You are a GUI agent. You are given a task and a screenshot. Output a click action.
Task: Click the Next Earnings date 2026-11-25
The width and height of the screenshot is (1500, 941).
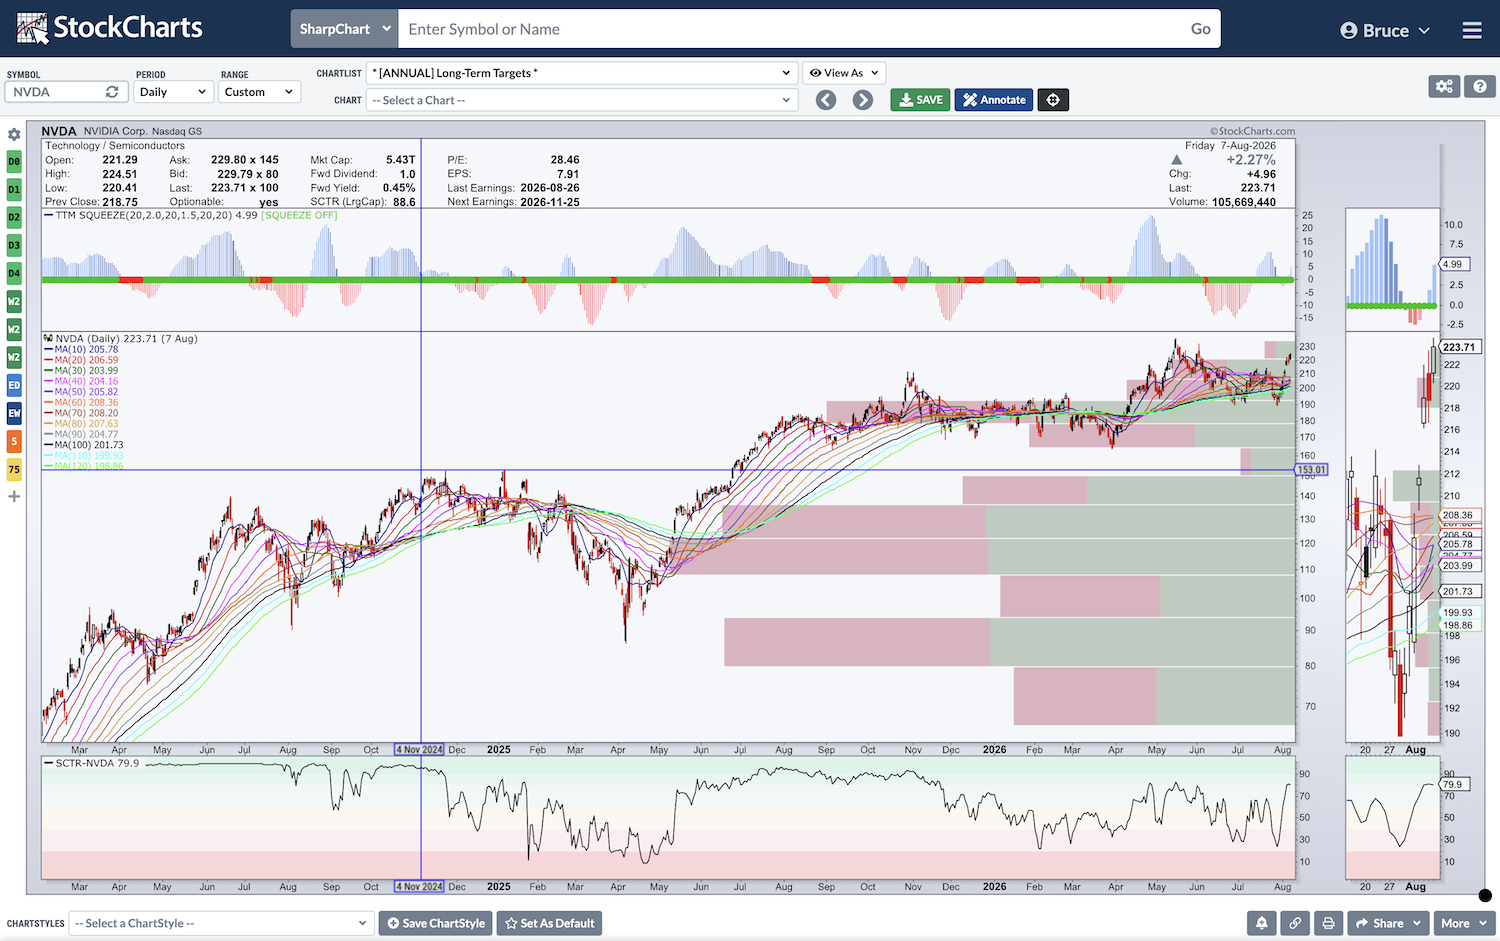pos(550,202)
